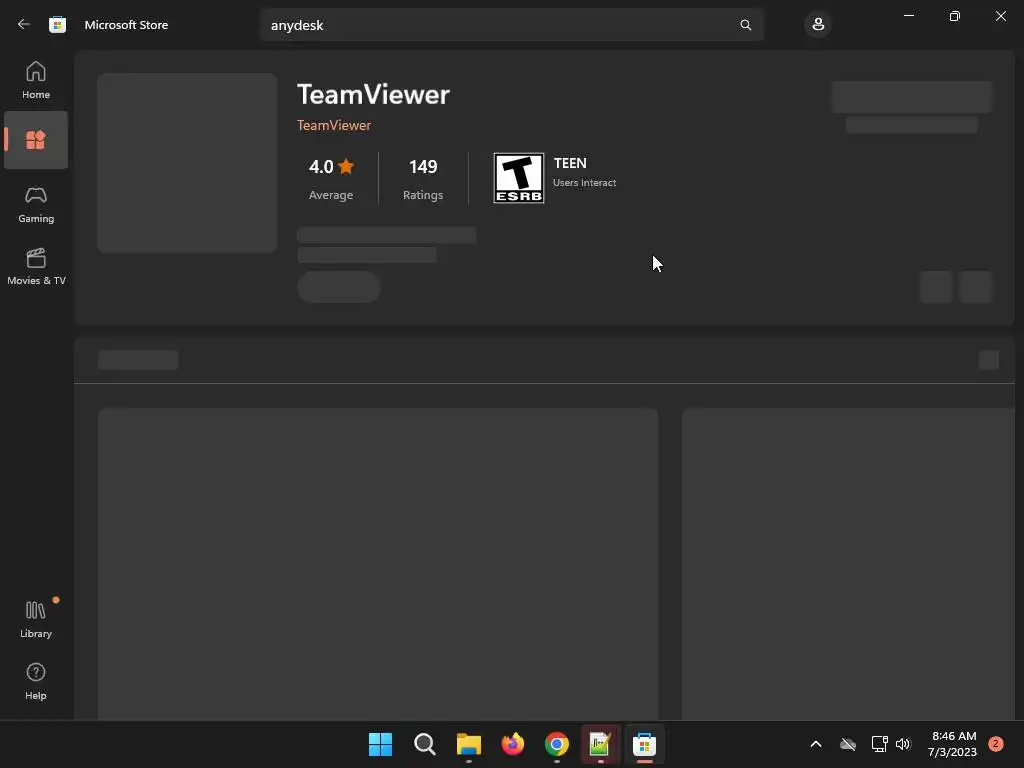
Task: Open File Explorer from the taskbar
Action: pos(468,744)
